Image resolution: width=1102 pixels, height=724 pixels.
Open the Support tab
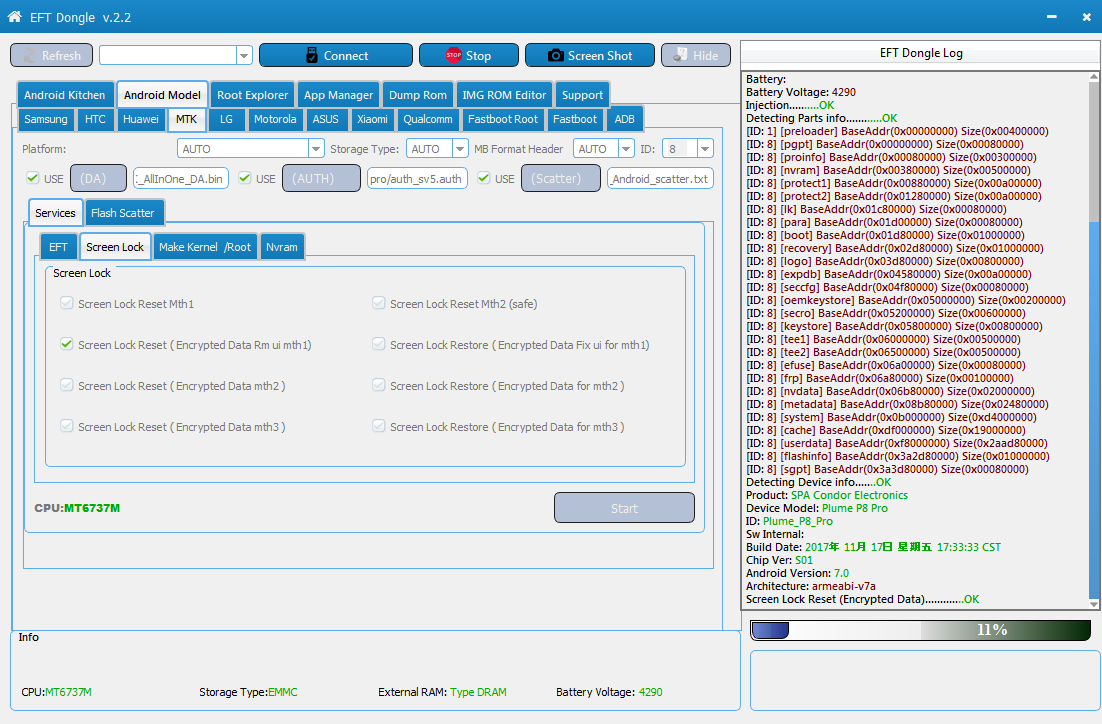582,95
